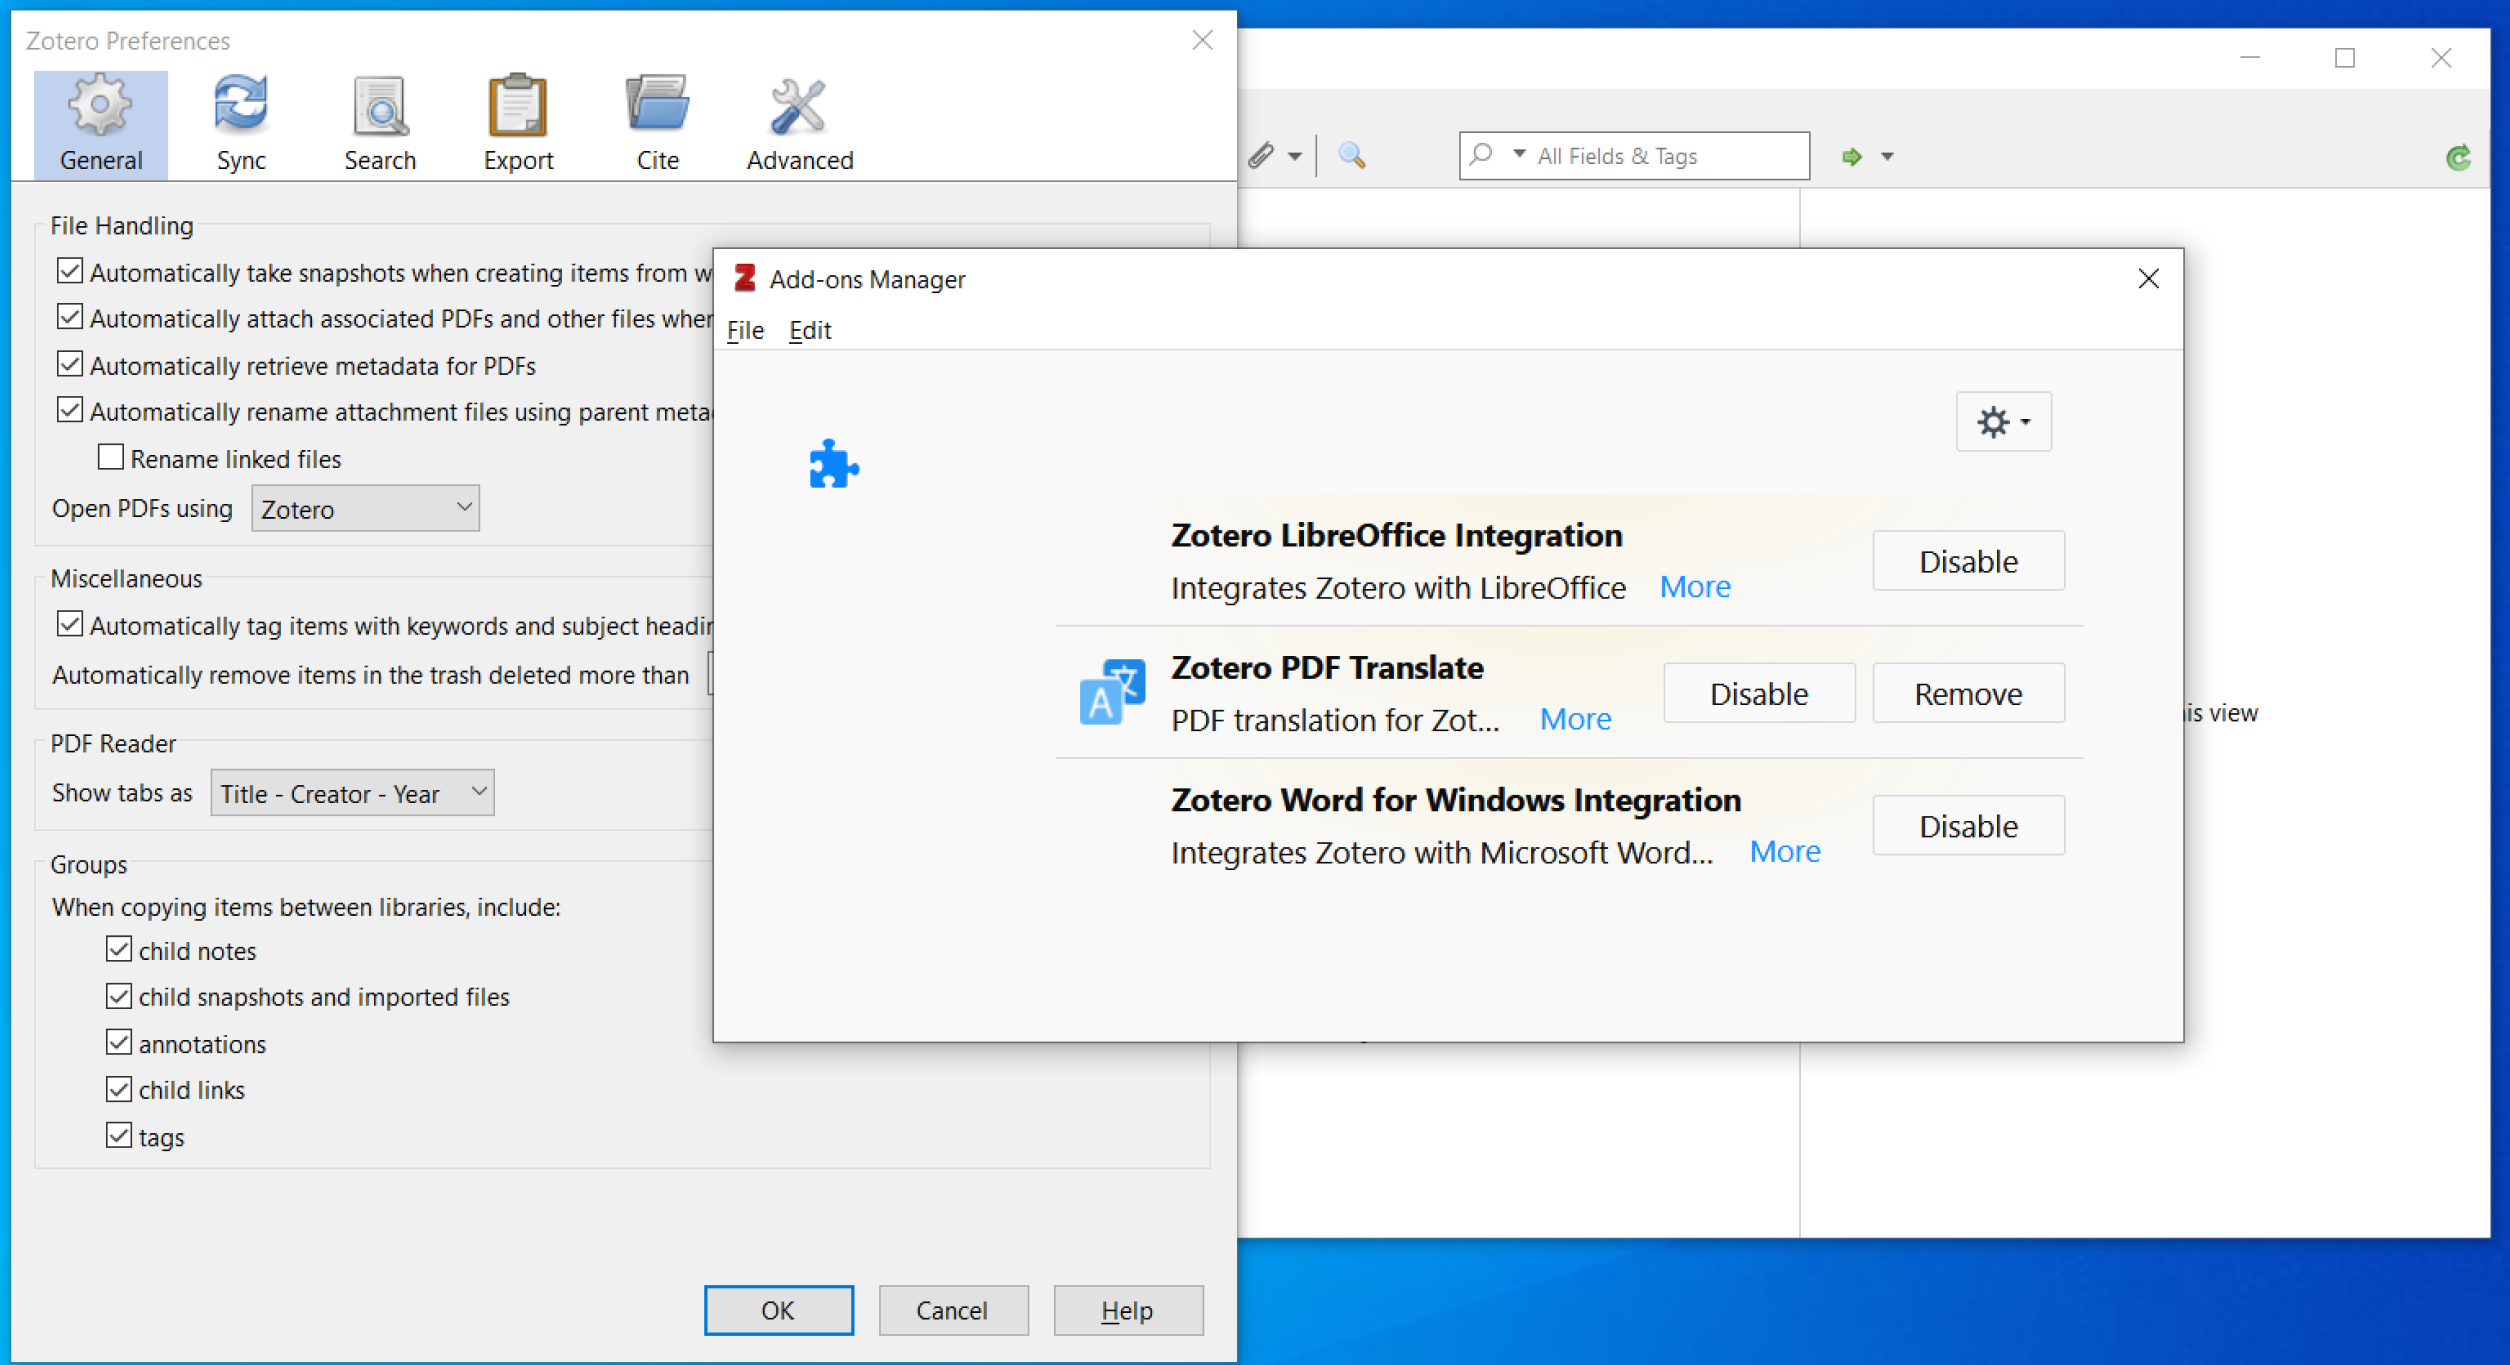Open the Open PDFs using dropdown

coord(365,508)
